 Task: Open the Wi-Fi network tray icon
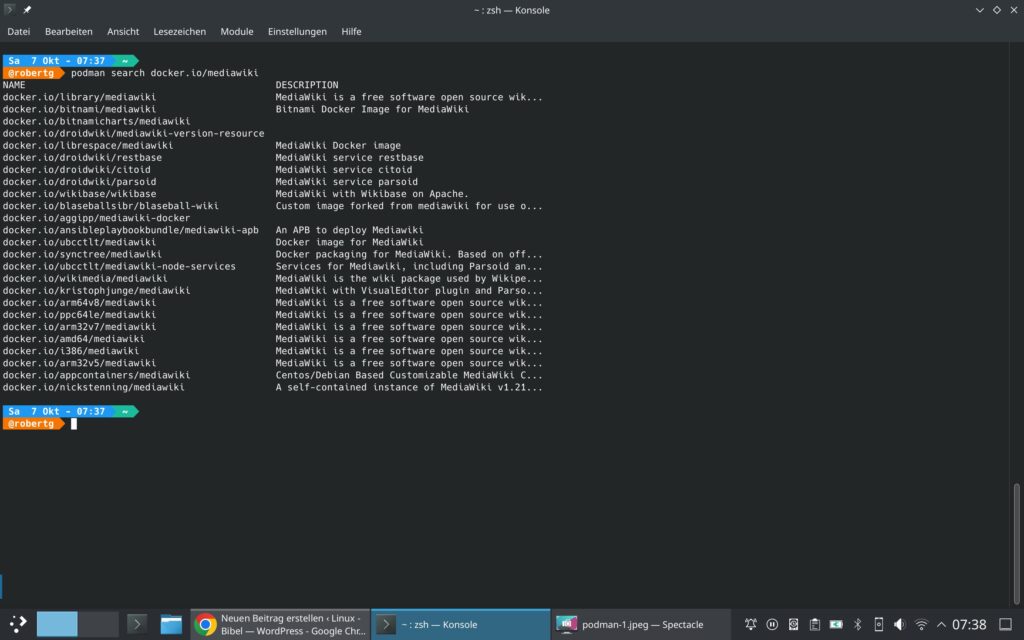[x=921, y=624]
